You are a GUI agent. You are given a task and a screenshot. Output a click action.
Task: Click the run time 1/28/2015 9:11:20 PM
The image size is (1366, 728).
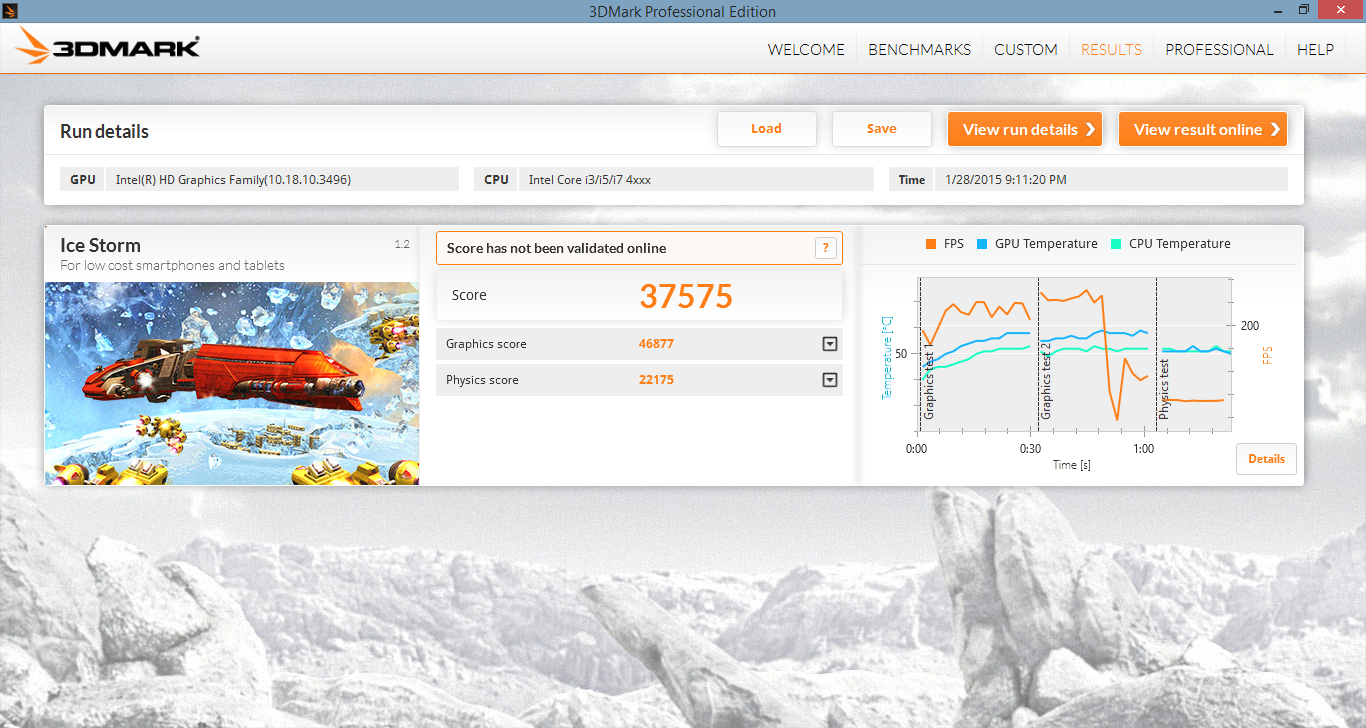1008,180
